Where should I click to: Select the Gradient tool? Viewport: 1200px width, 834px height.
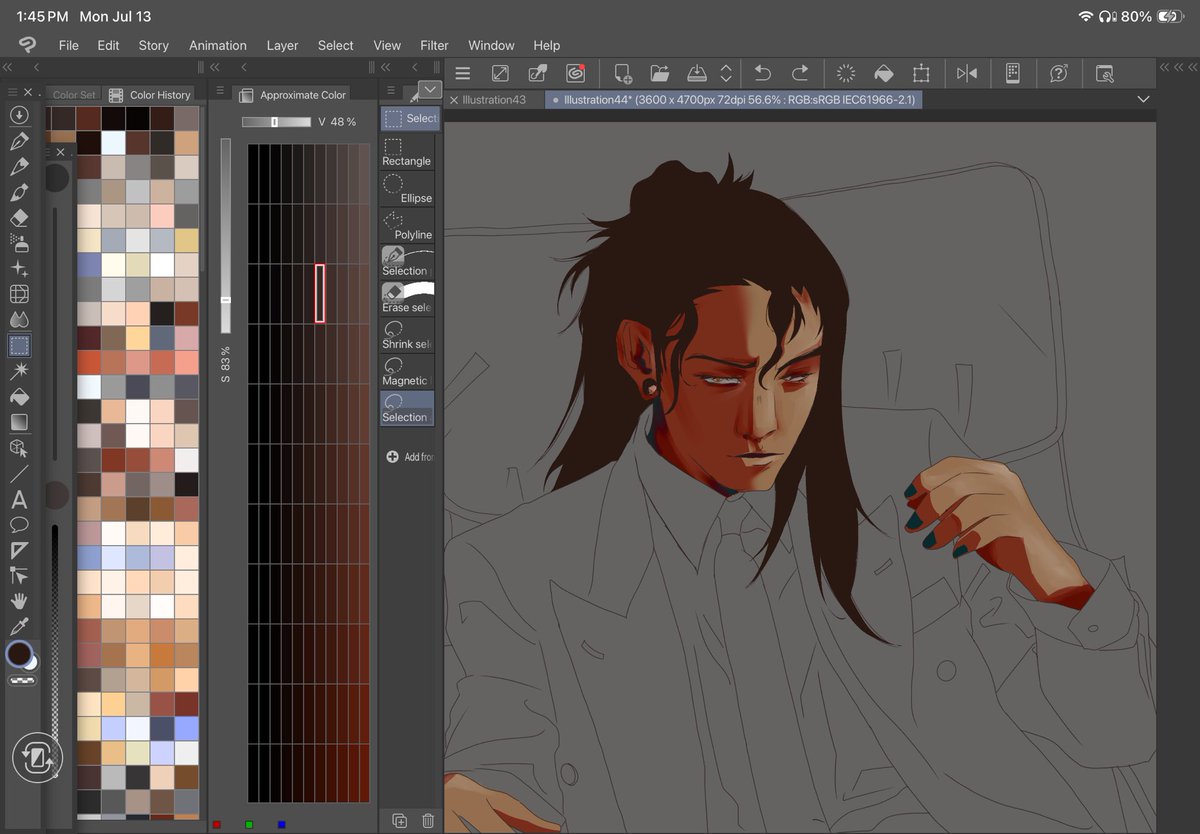(19, 422)
